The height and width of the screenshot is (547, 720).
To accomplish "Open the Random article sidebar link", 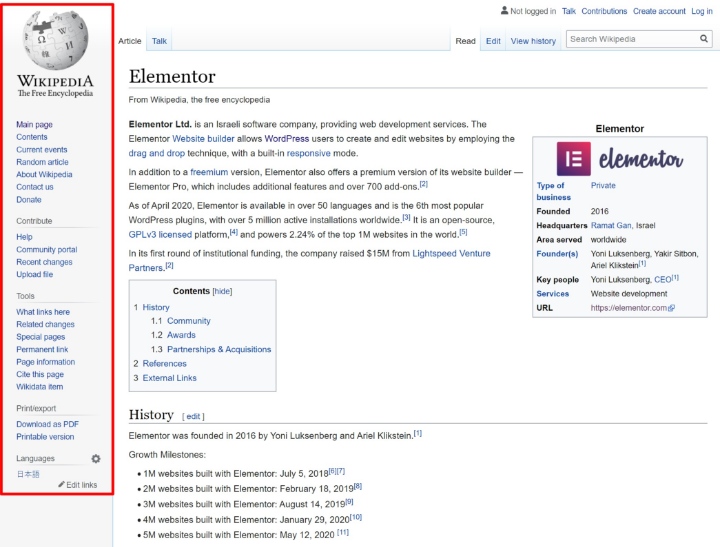I will click(x=42, y=162).
